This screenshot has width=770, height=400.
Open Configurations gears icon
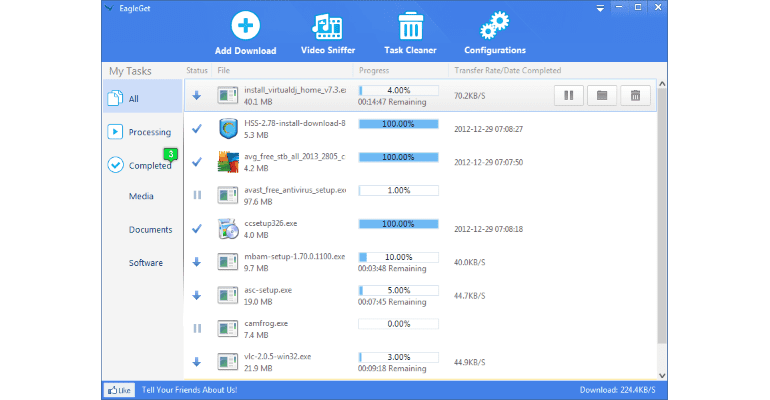494,26
